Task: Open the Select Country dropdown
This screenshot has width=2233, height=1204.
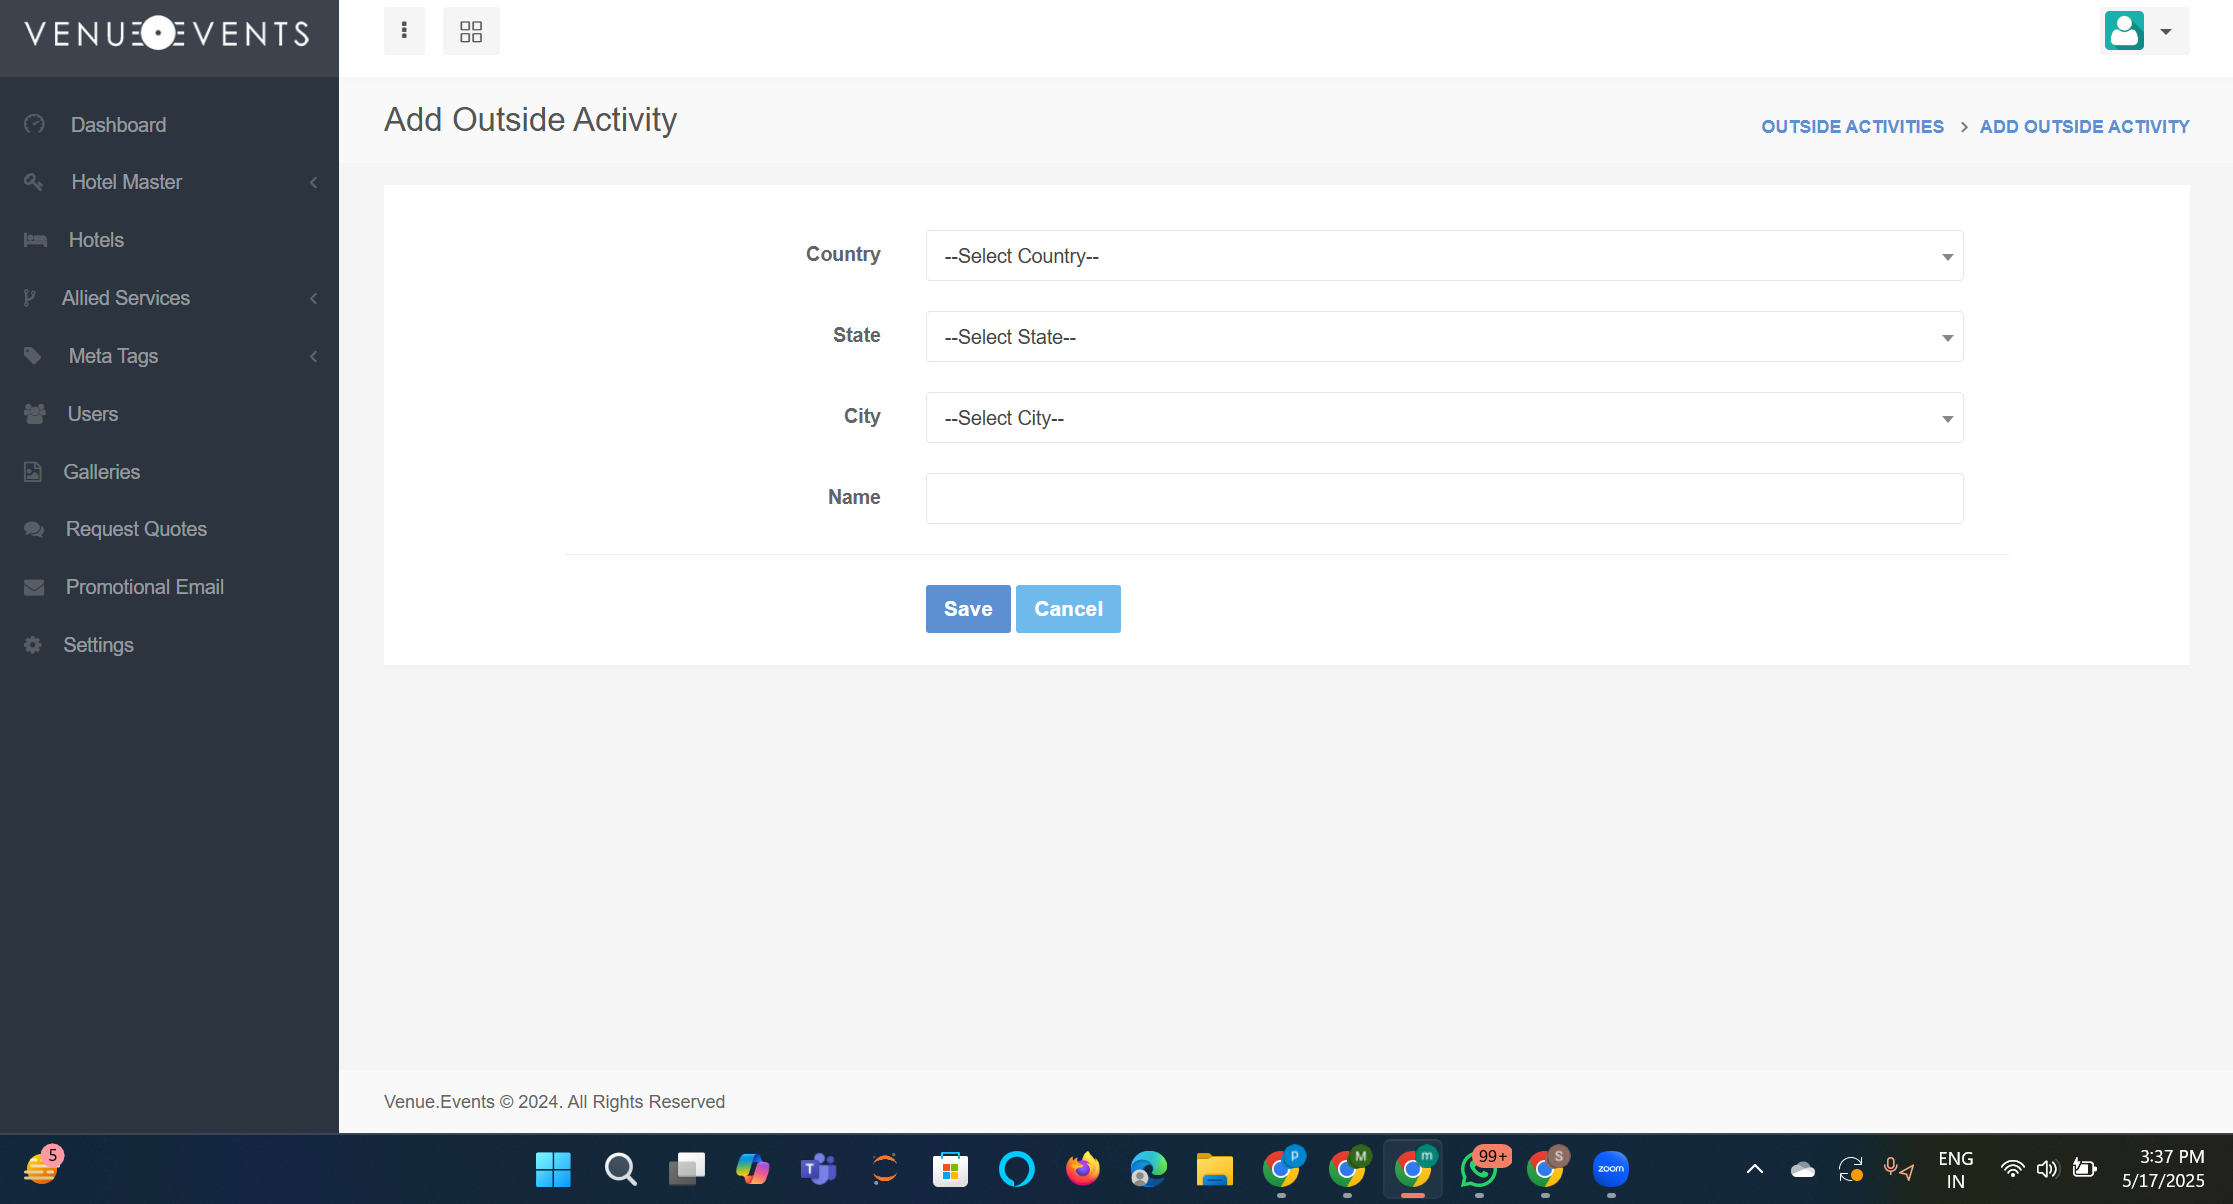Action: pos(1444,256)
